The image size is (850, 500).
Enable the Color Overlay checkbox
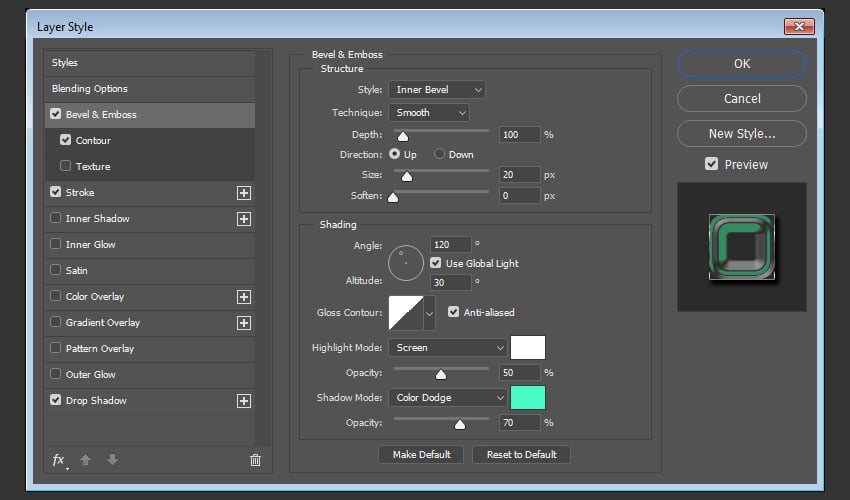(x=55, y=296)
